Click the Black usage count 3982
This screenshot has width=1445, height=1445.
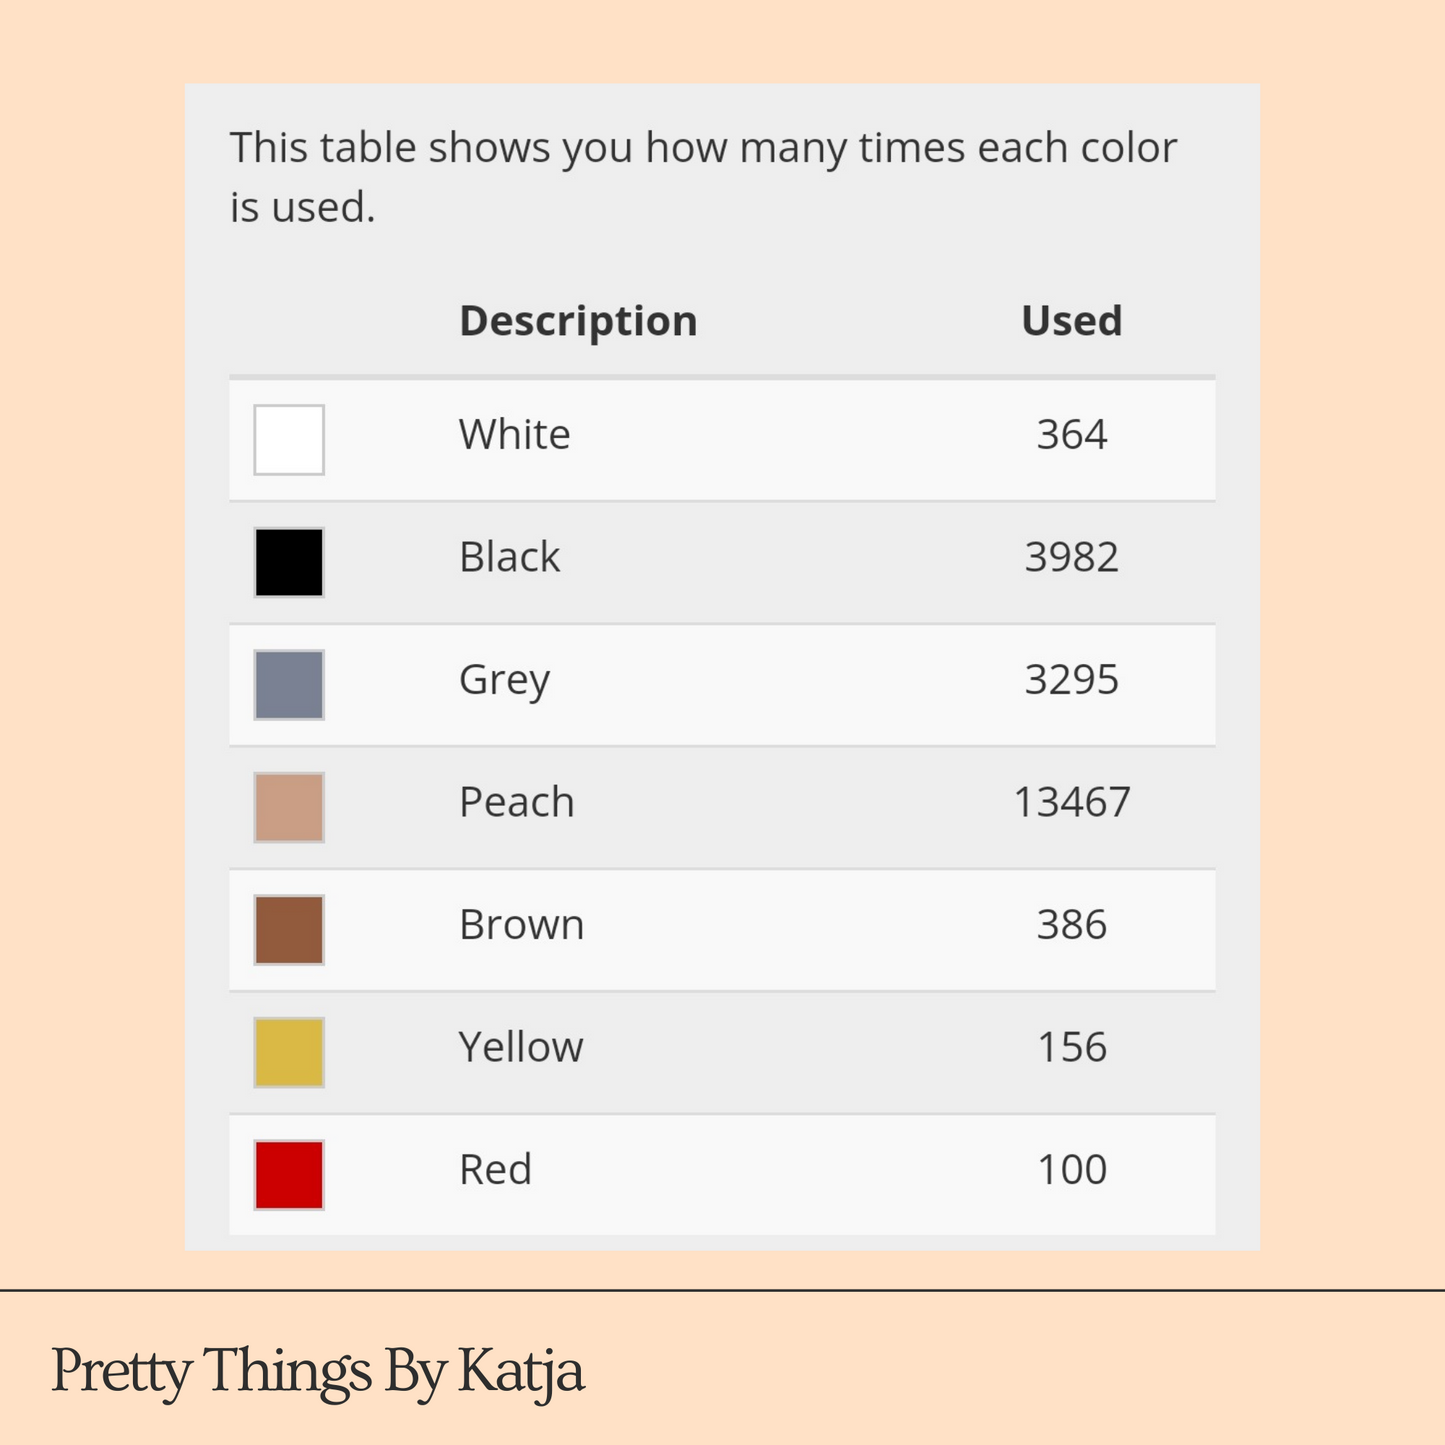pyautogui.click(x=1072, y=557)
